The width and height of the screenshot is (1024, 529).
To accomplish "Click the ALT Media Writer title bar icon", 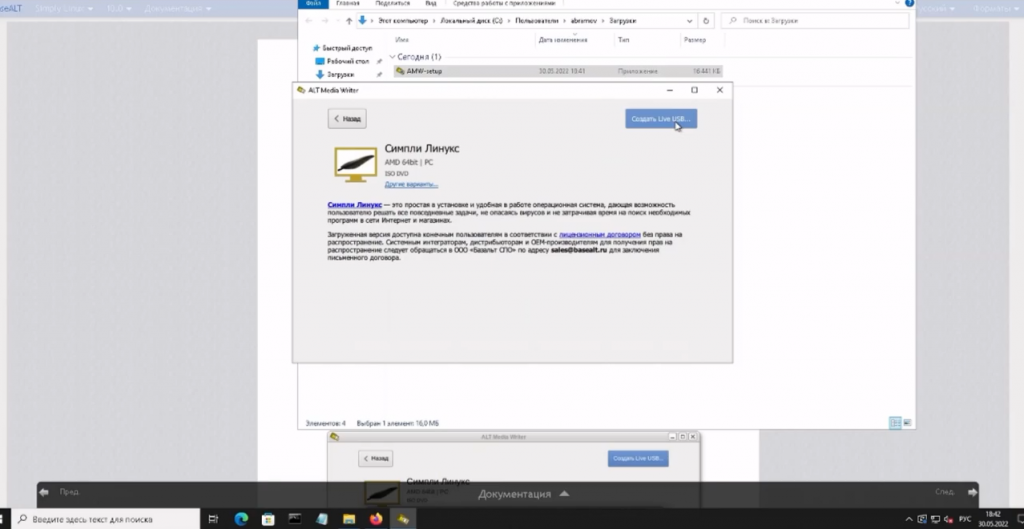I will point(301,90).
